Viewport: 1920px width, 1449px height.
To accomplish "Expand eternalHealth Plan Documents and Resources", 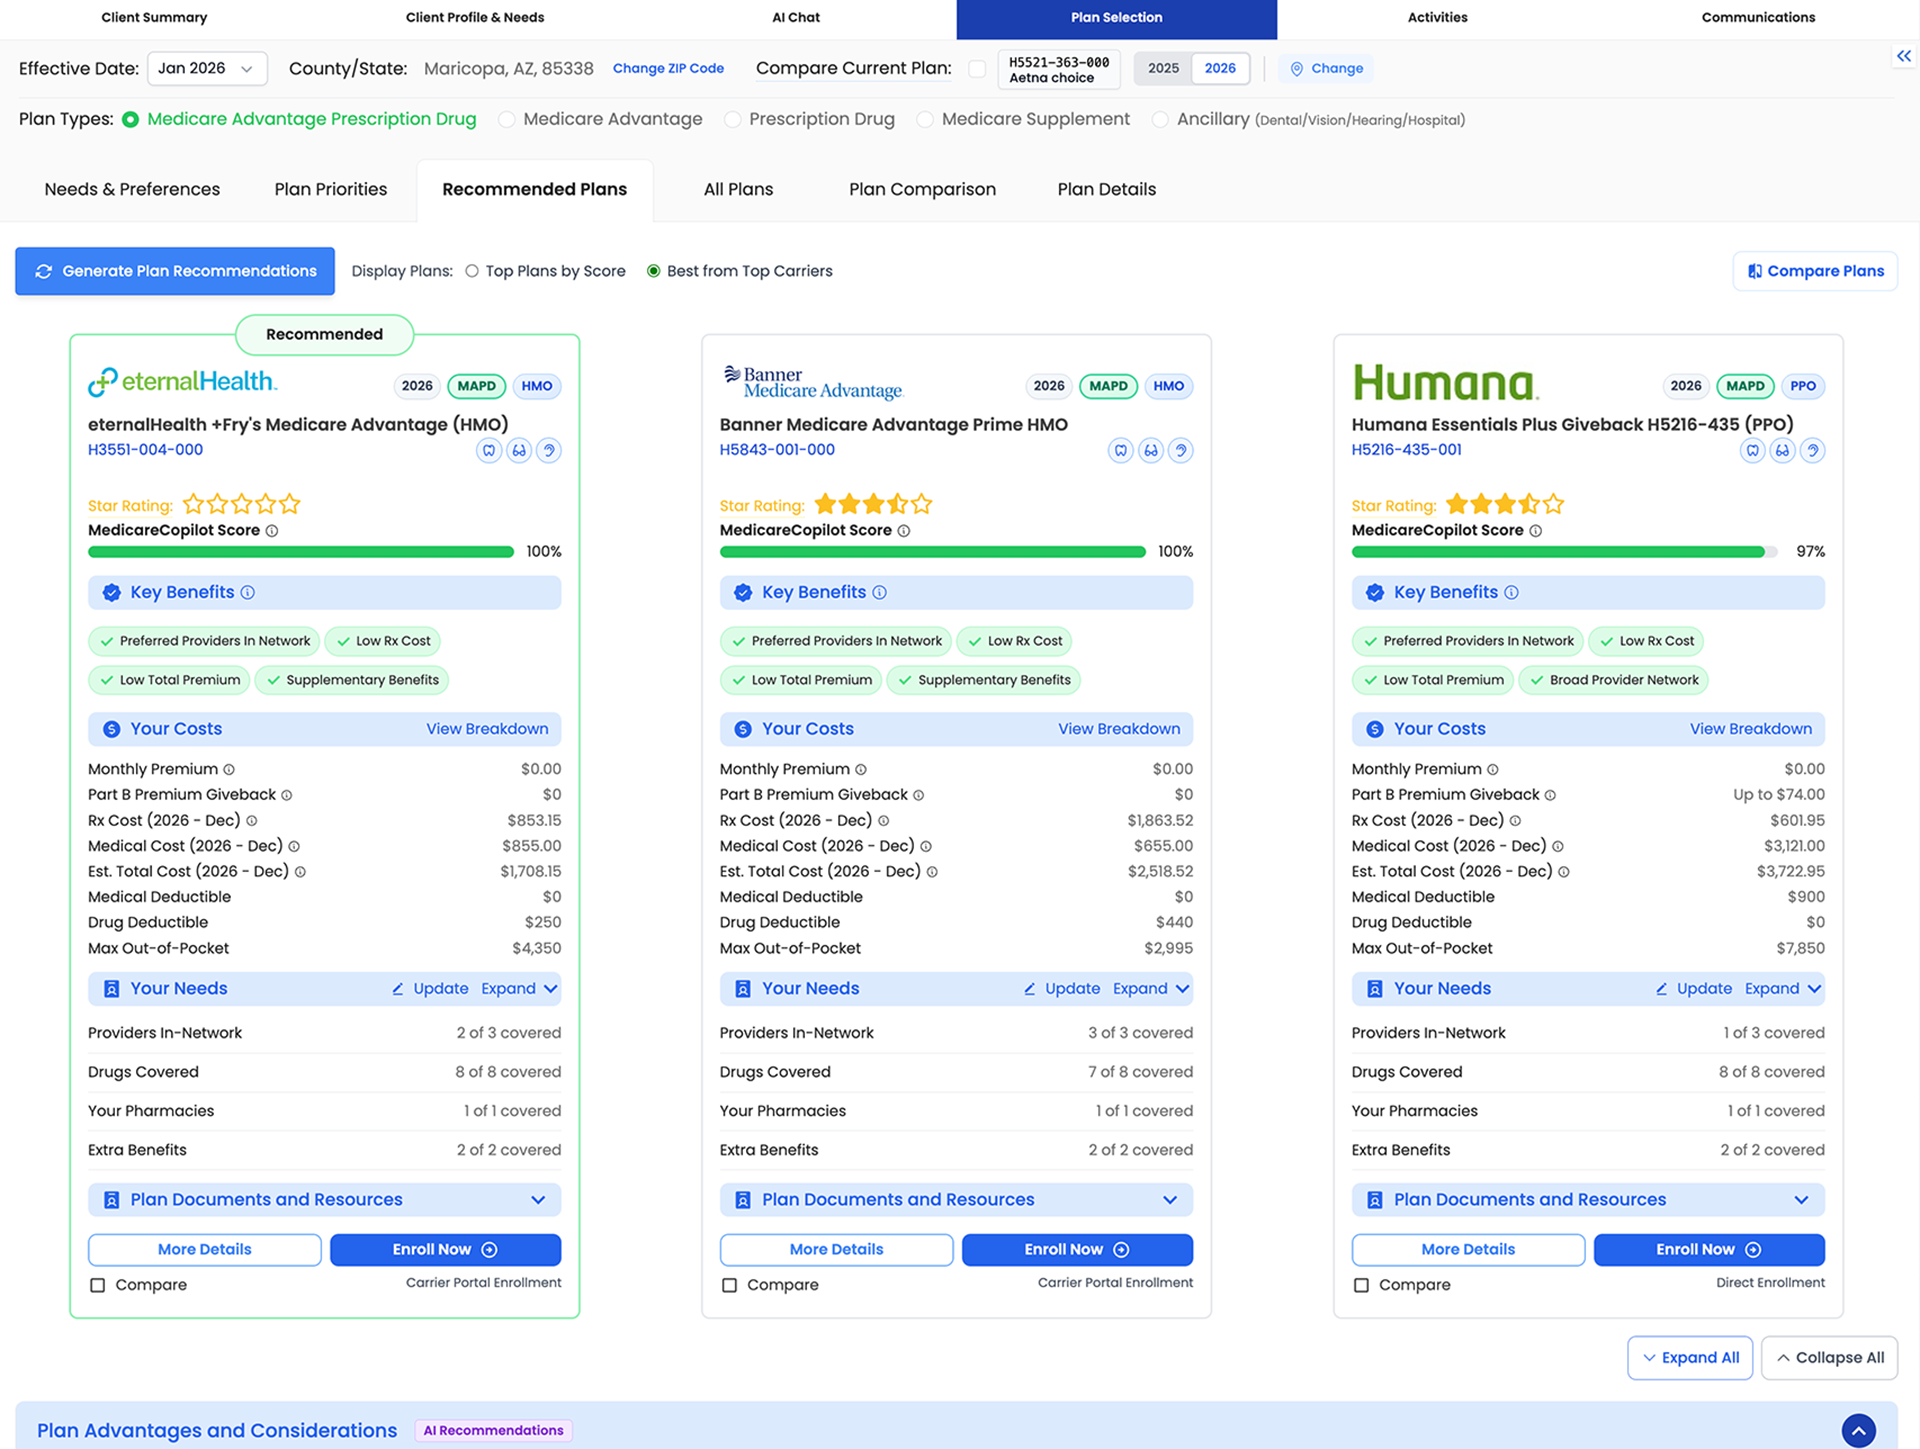I will (x=538, y=1200).
